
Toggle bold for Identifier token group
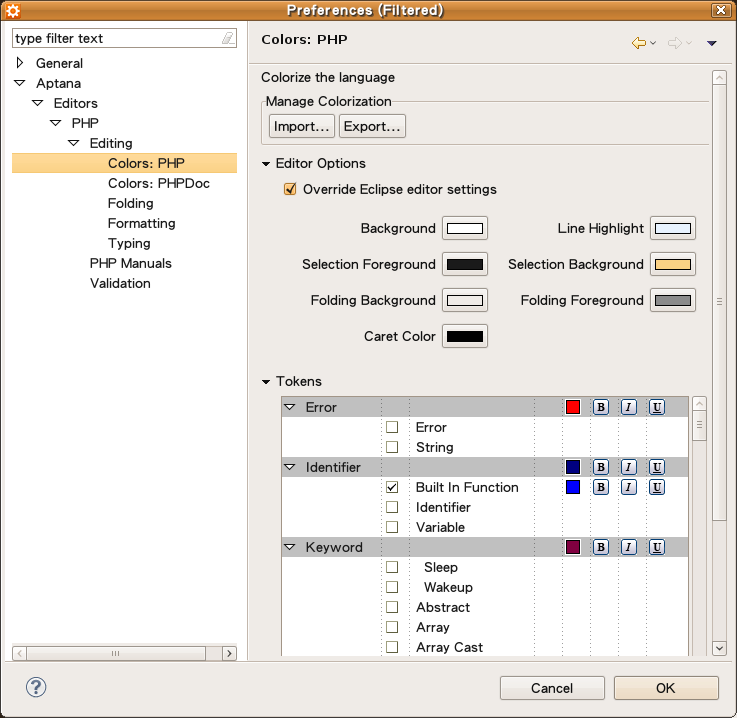click(601, 467)
